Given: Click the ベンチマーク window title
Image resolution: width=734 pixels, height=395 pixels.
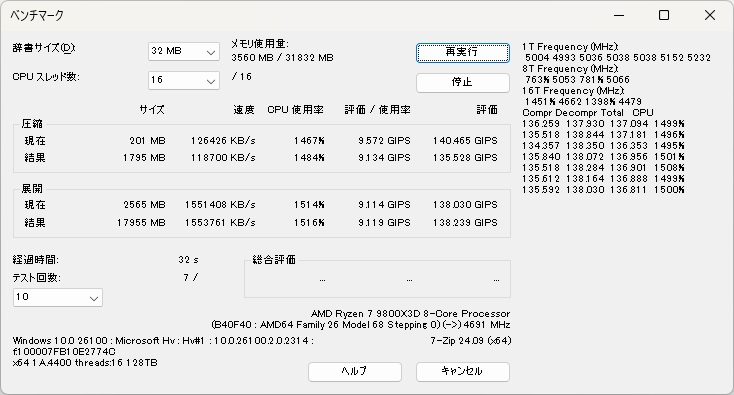Looking at the screenshot, I should coord(37,15).
